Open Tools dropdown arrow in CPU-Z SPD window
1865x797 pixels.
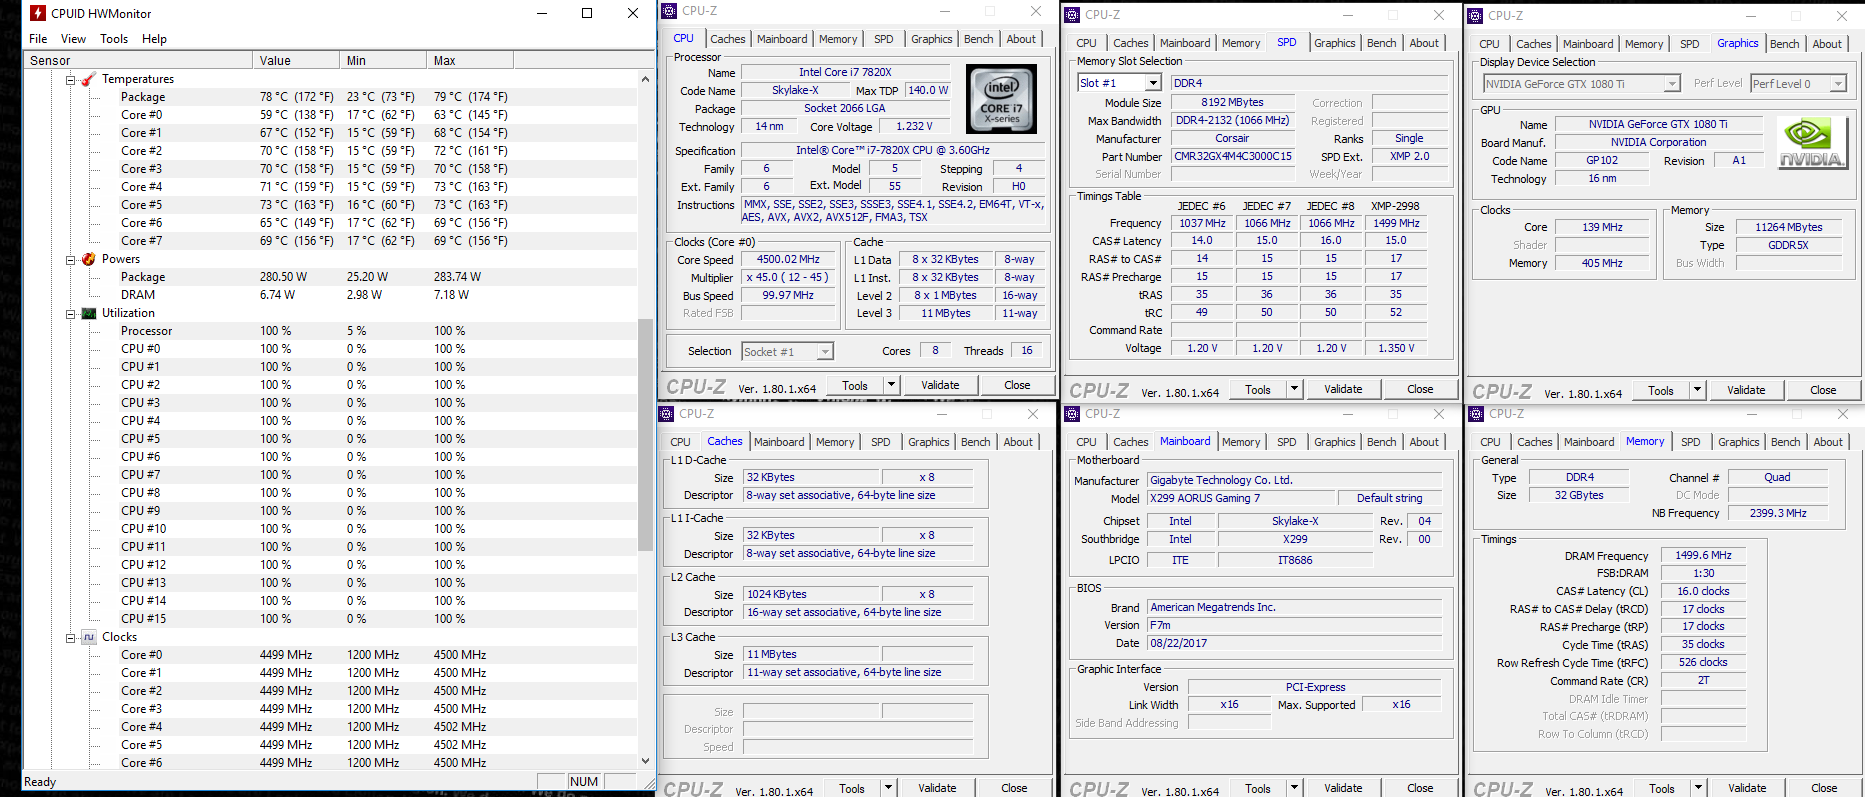pyautogui.click(x=1294, y=389)
